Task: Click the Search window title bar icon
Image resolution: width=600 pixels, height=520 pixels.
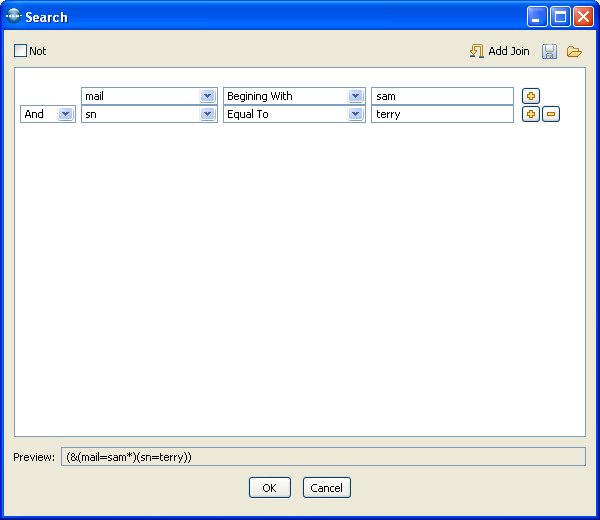Action: pos(13,17)
